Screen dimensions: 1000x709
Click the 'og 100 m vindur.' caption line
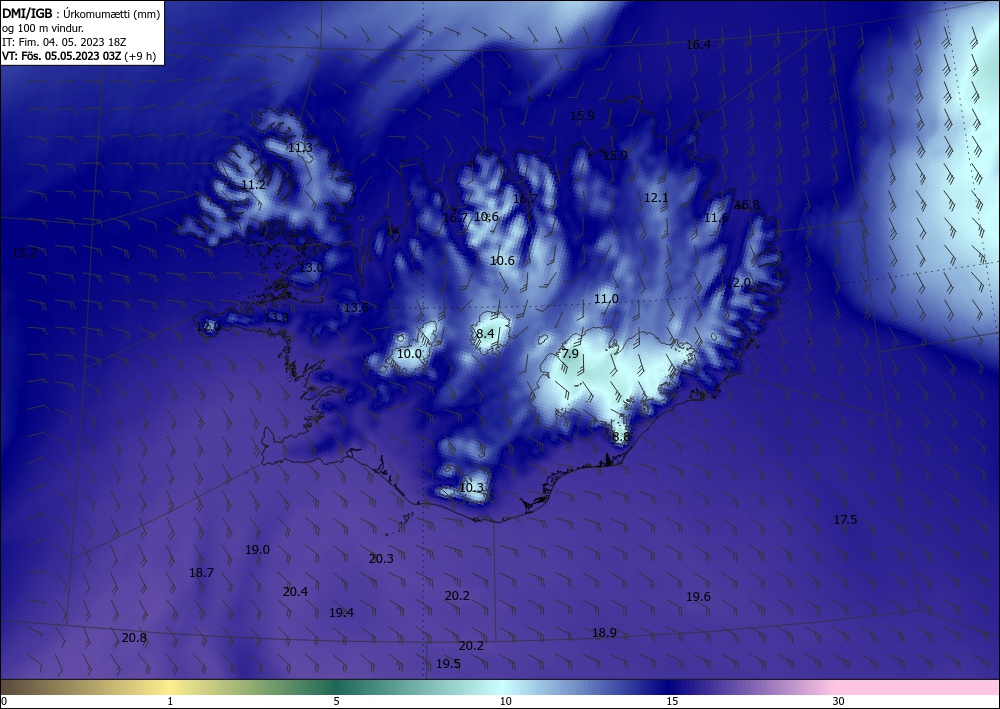(x=43, y=28)
